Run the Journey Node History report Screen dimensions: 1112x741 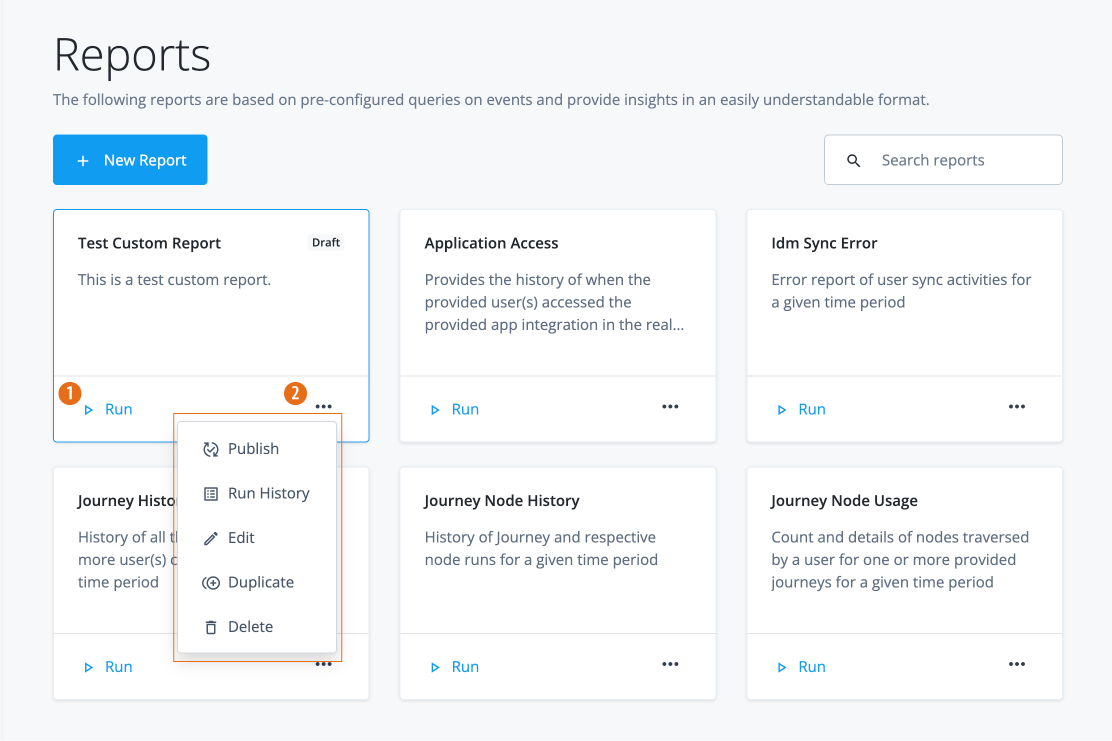tap(455, 667)
